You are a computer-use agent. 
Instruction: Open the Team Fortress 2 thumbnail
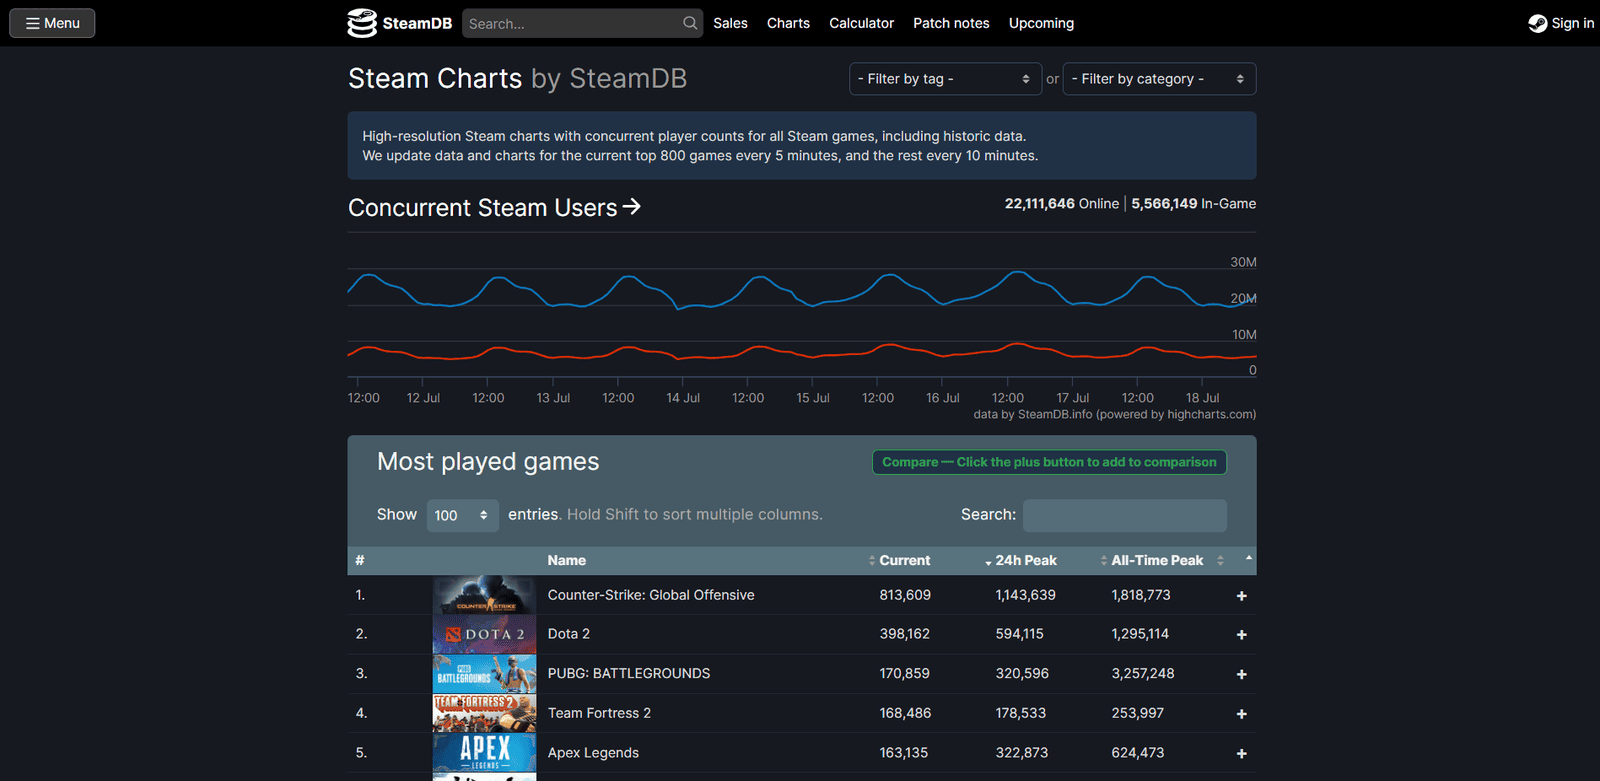484,713
